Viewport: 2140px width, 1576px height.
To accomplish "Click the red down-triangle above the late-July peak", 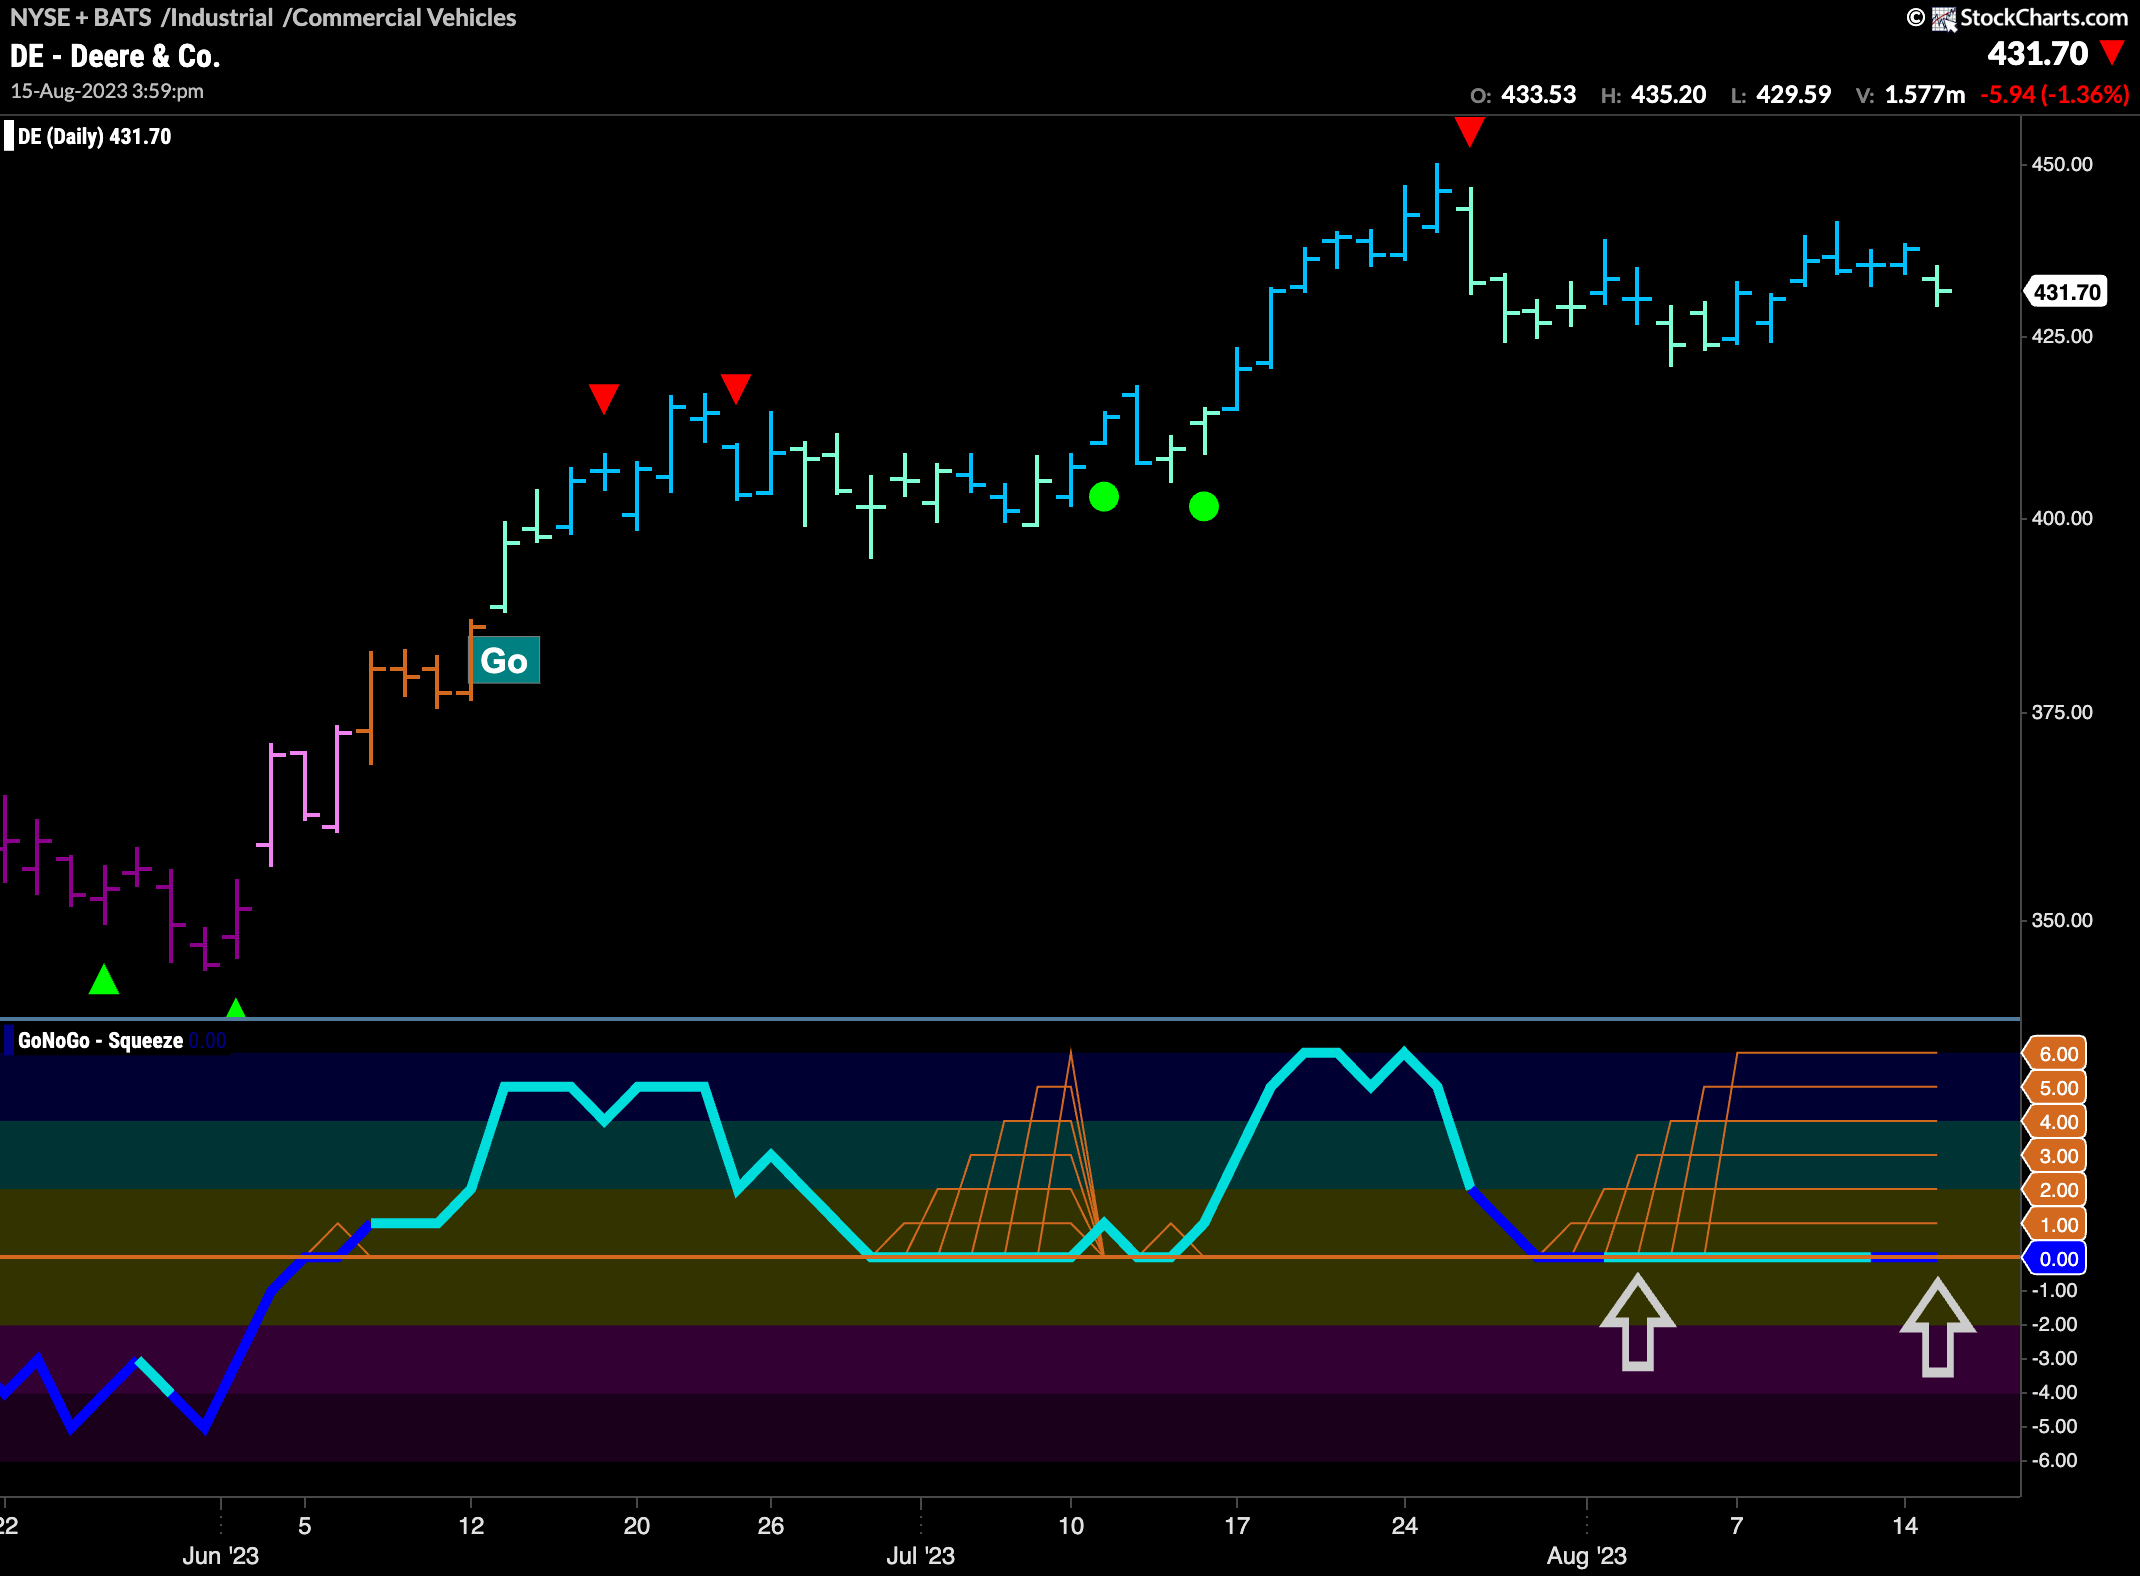I will [x=1469, y=132].
